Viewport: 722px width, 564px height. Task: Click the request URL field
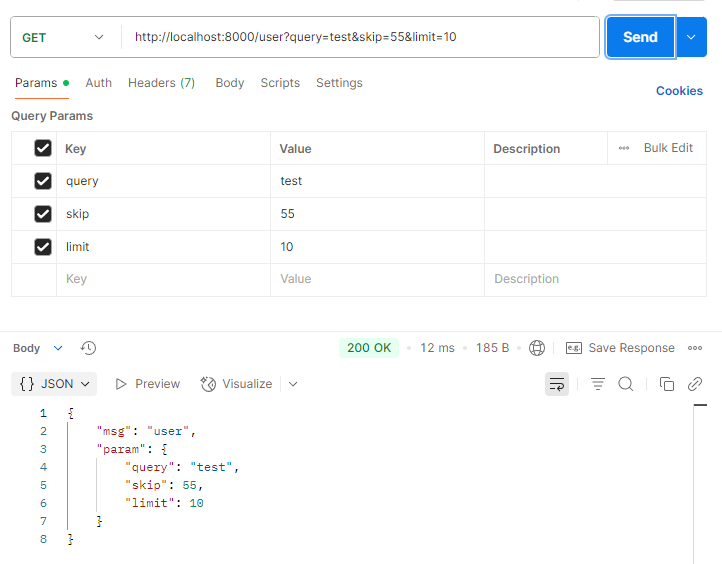click(x=359, y=37)
